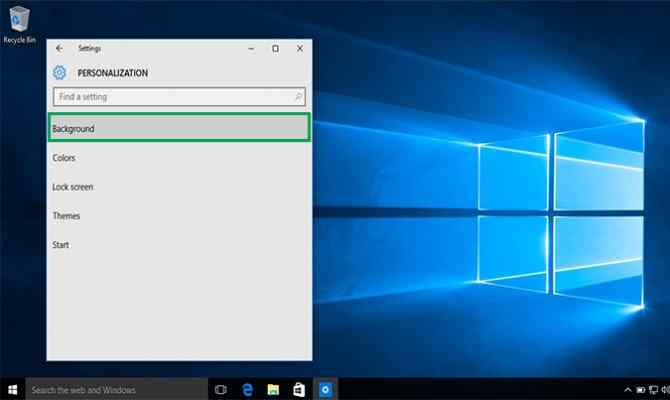Check the battery tray icon
Screen dimensions: 670x400
pos(641,390)
